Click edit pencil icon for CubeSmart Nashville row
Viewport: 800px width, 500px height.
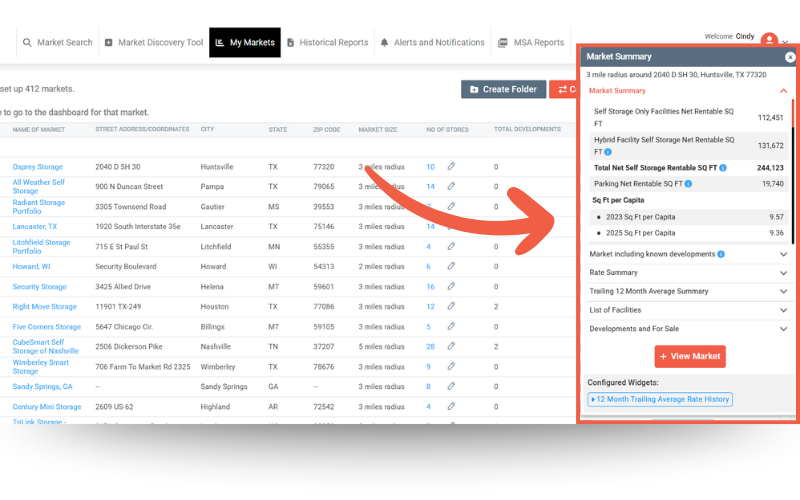(x=451, y=346)
